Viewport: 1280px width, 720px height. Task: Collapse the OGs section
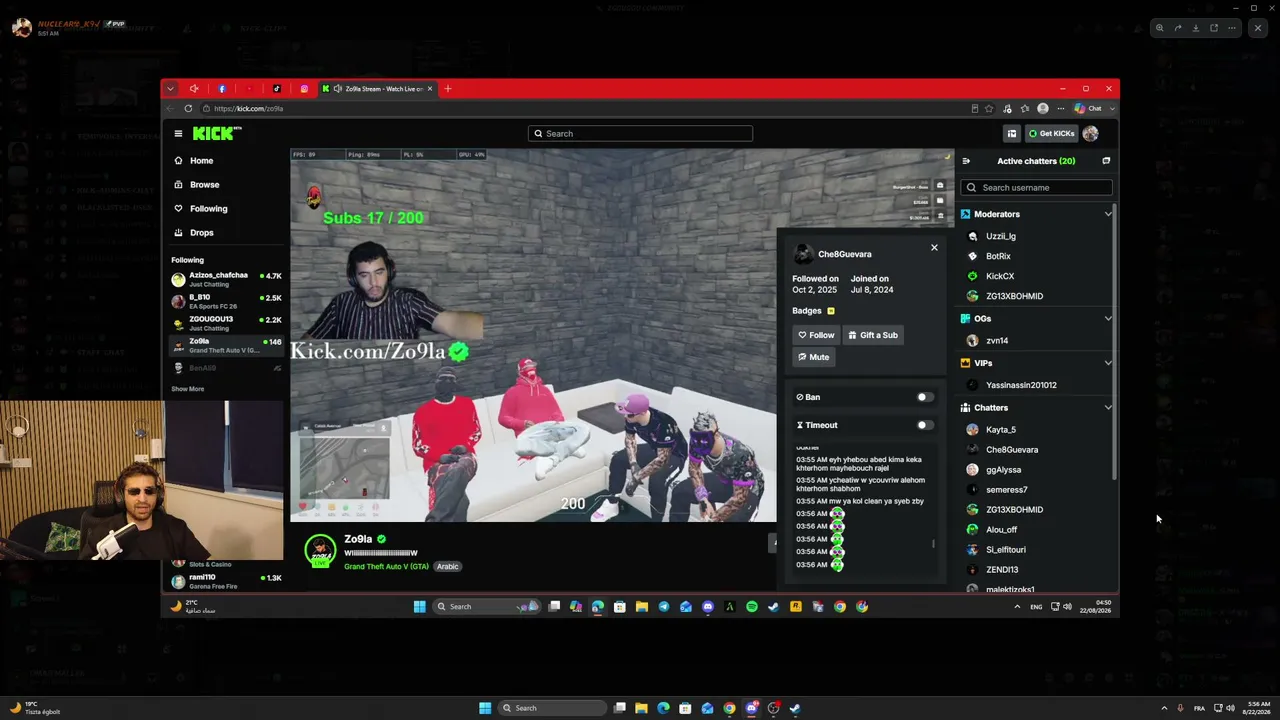coord(1108,319)
